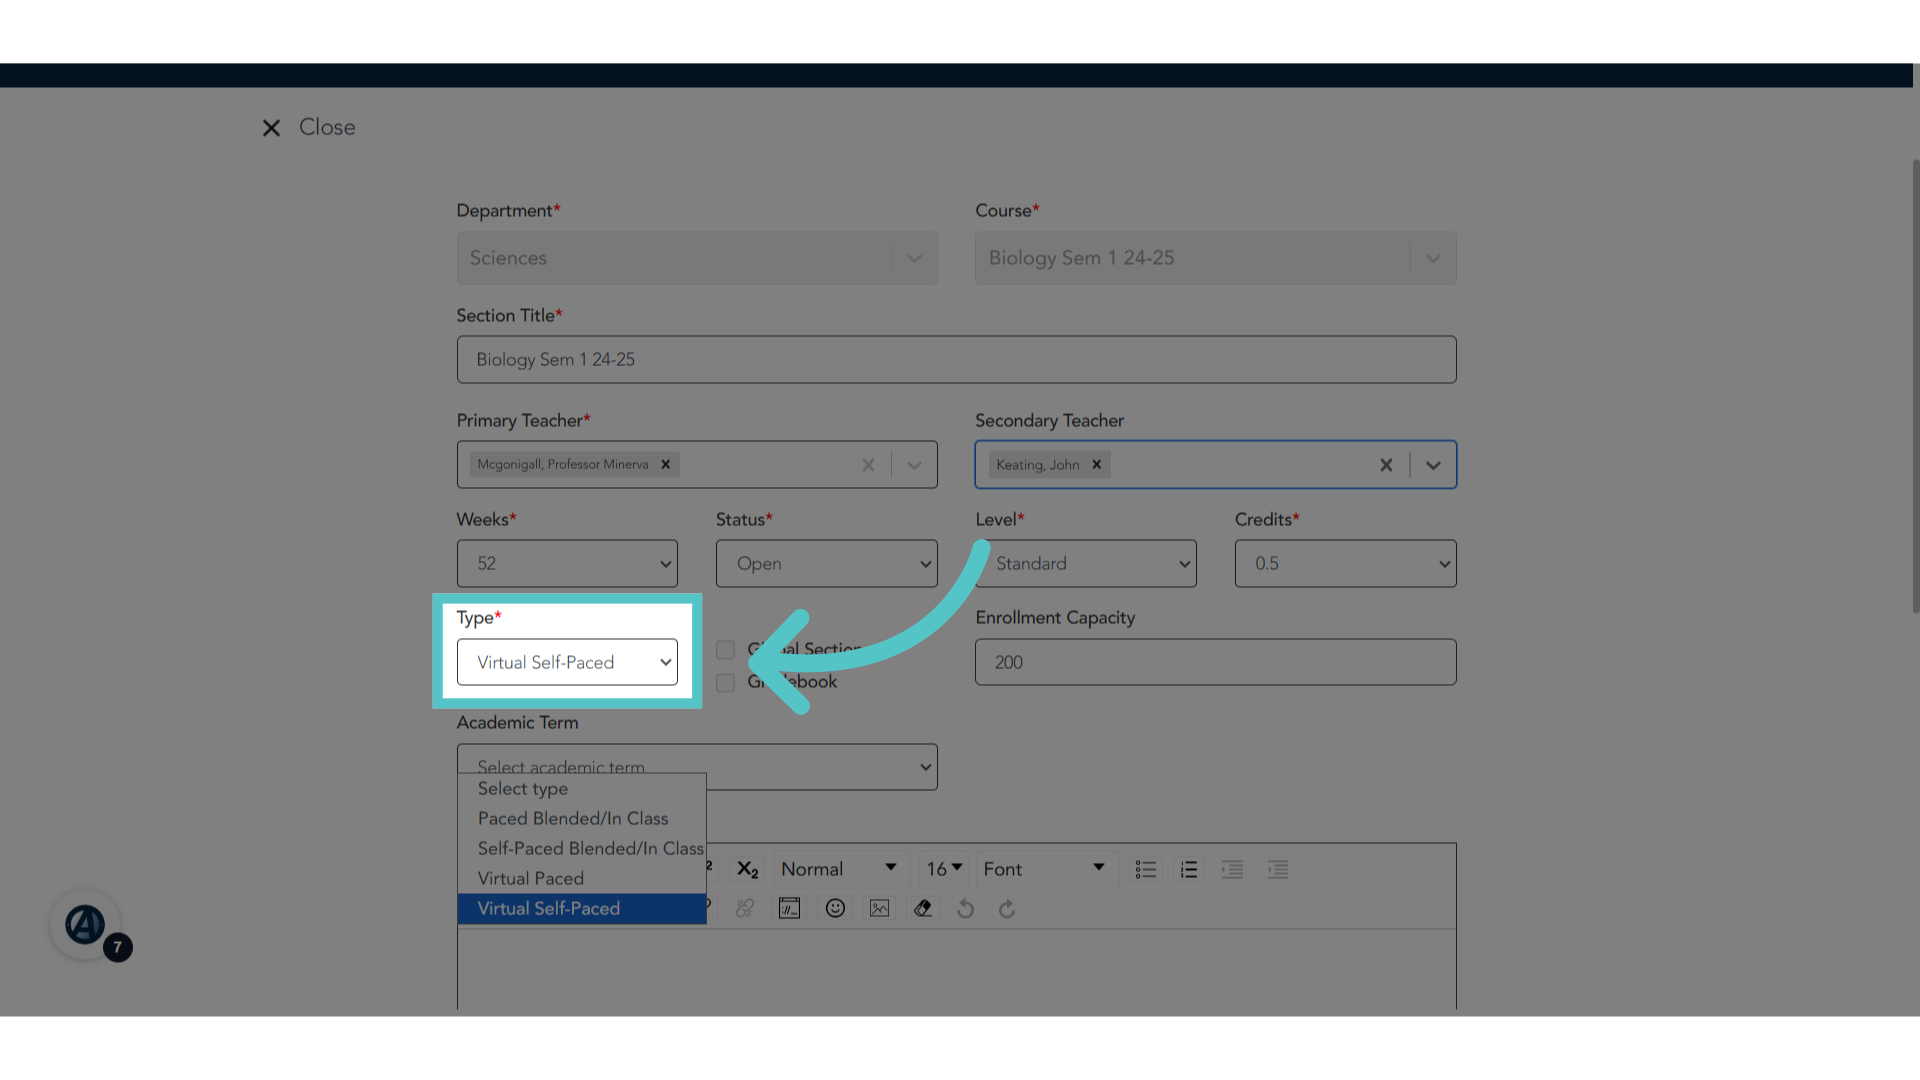The image size is (1920, 1080).
Task: Toggle the Gradebook checkbox
Action: pyautogui.click(x=725, y=682)
